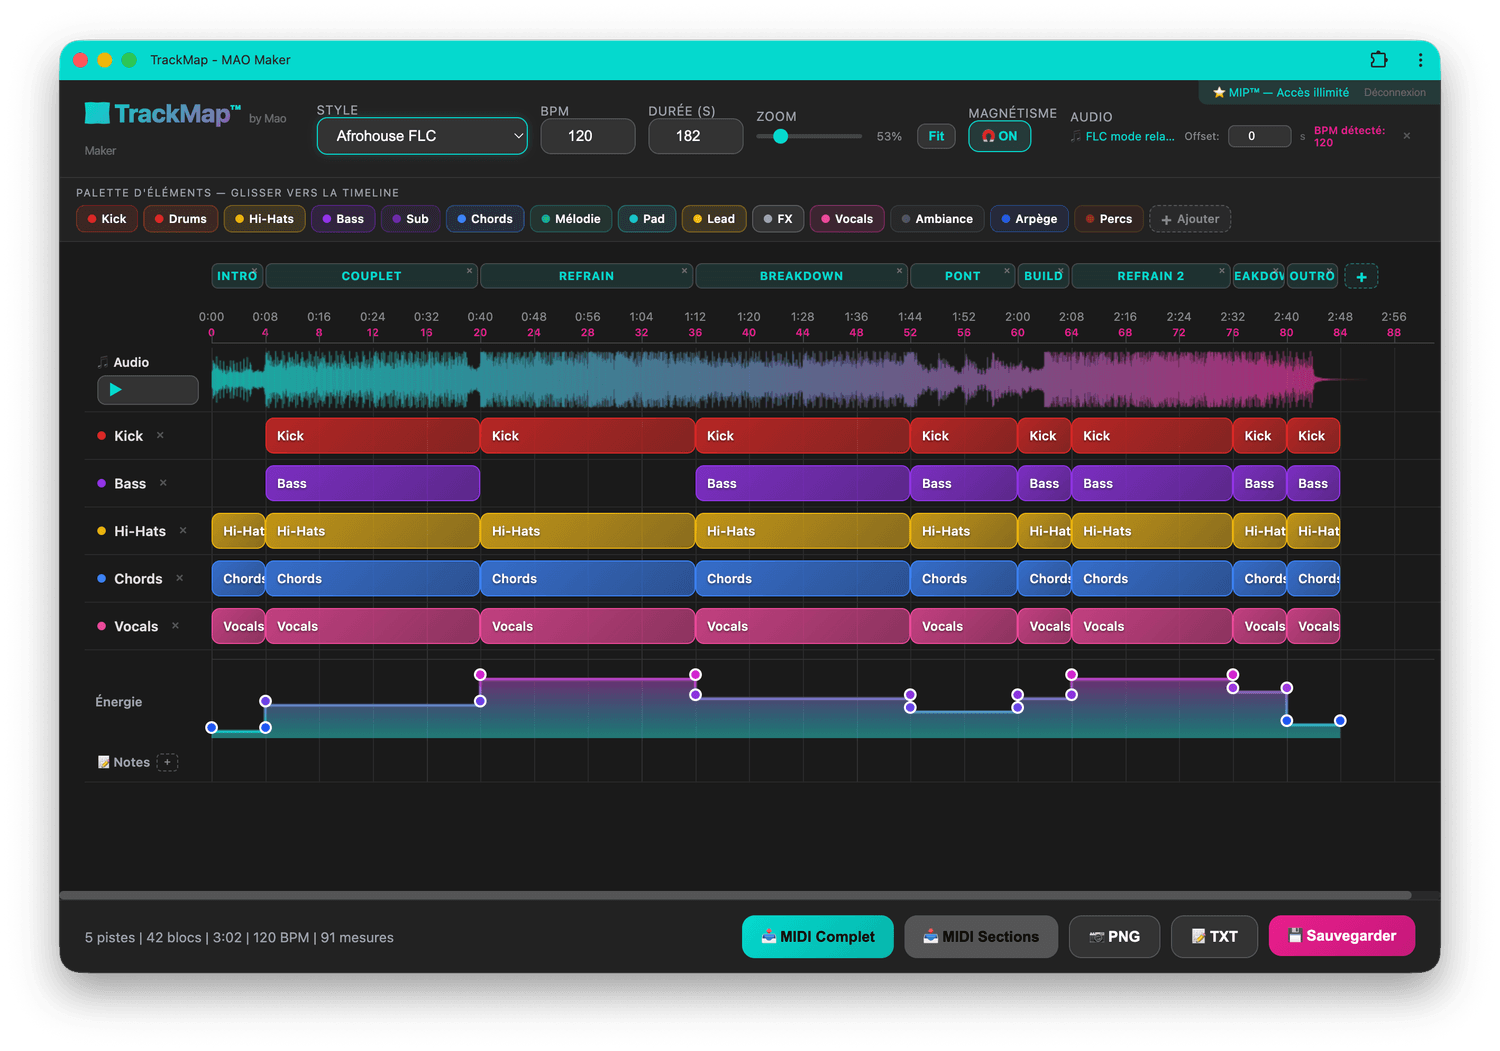1500x1051 pixels.
Task: Open the extensions puzzle icon
Action: tap(1379, 60)
